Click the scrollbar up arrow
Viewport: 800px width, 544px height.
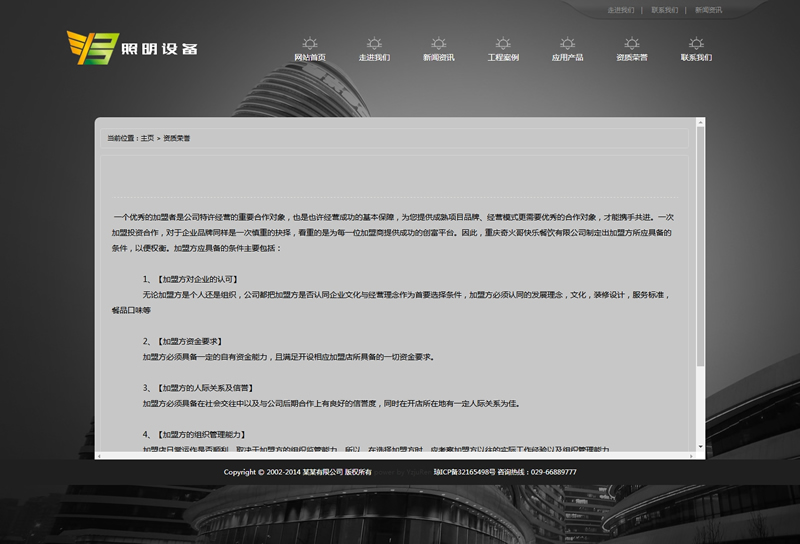point(701,123)
